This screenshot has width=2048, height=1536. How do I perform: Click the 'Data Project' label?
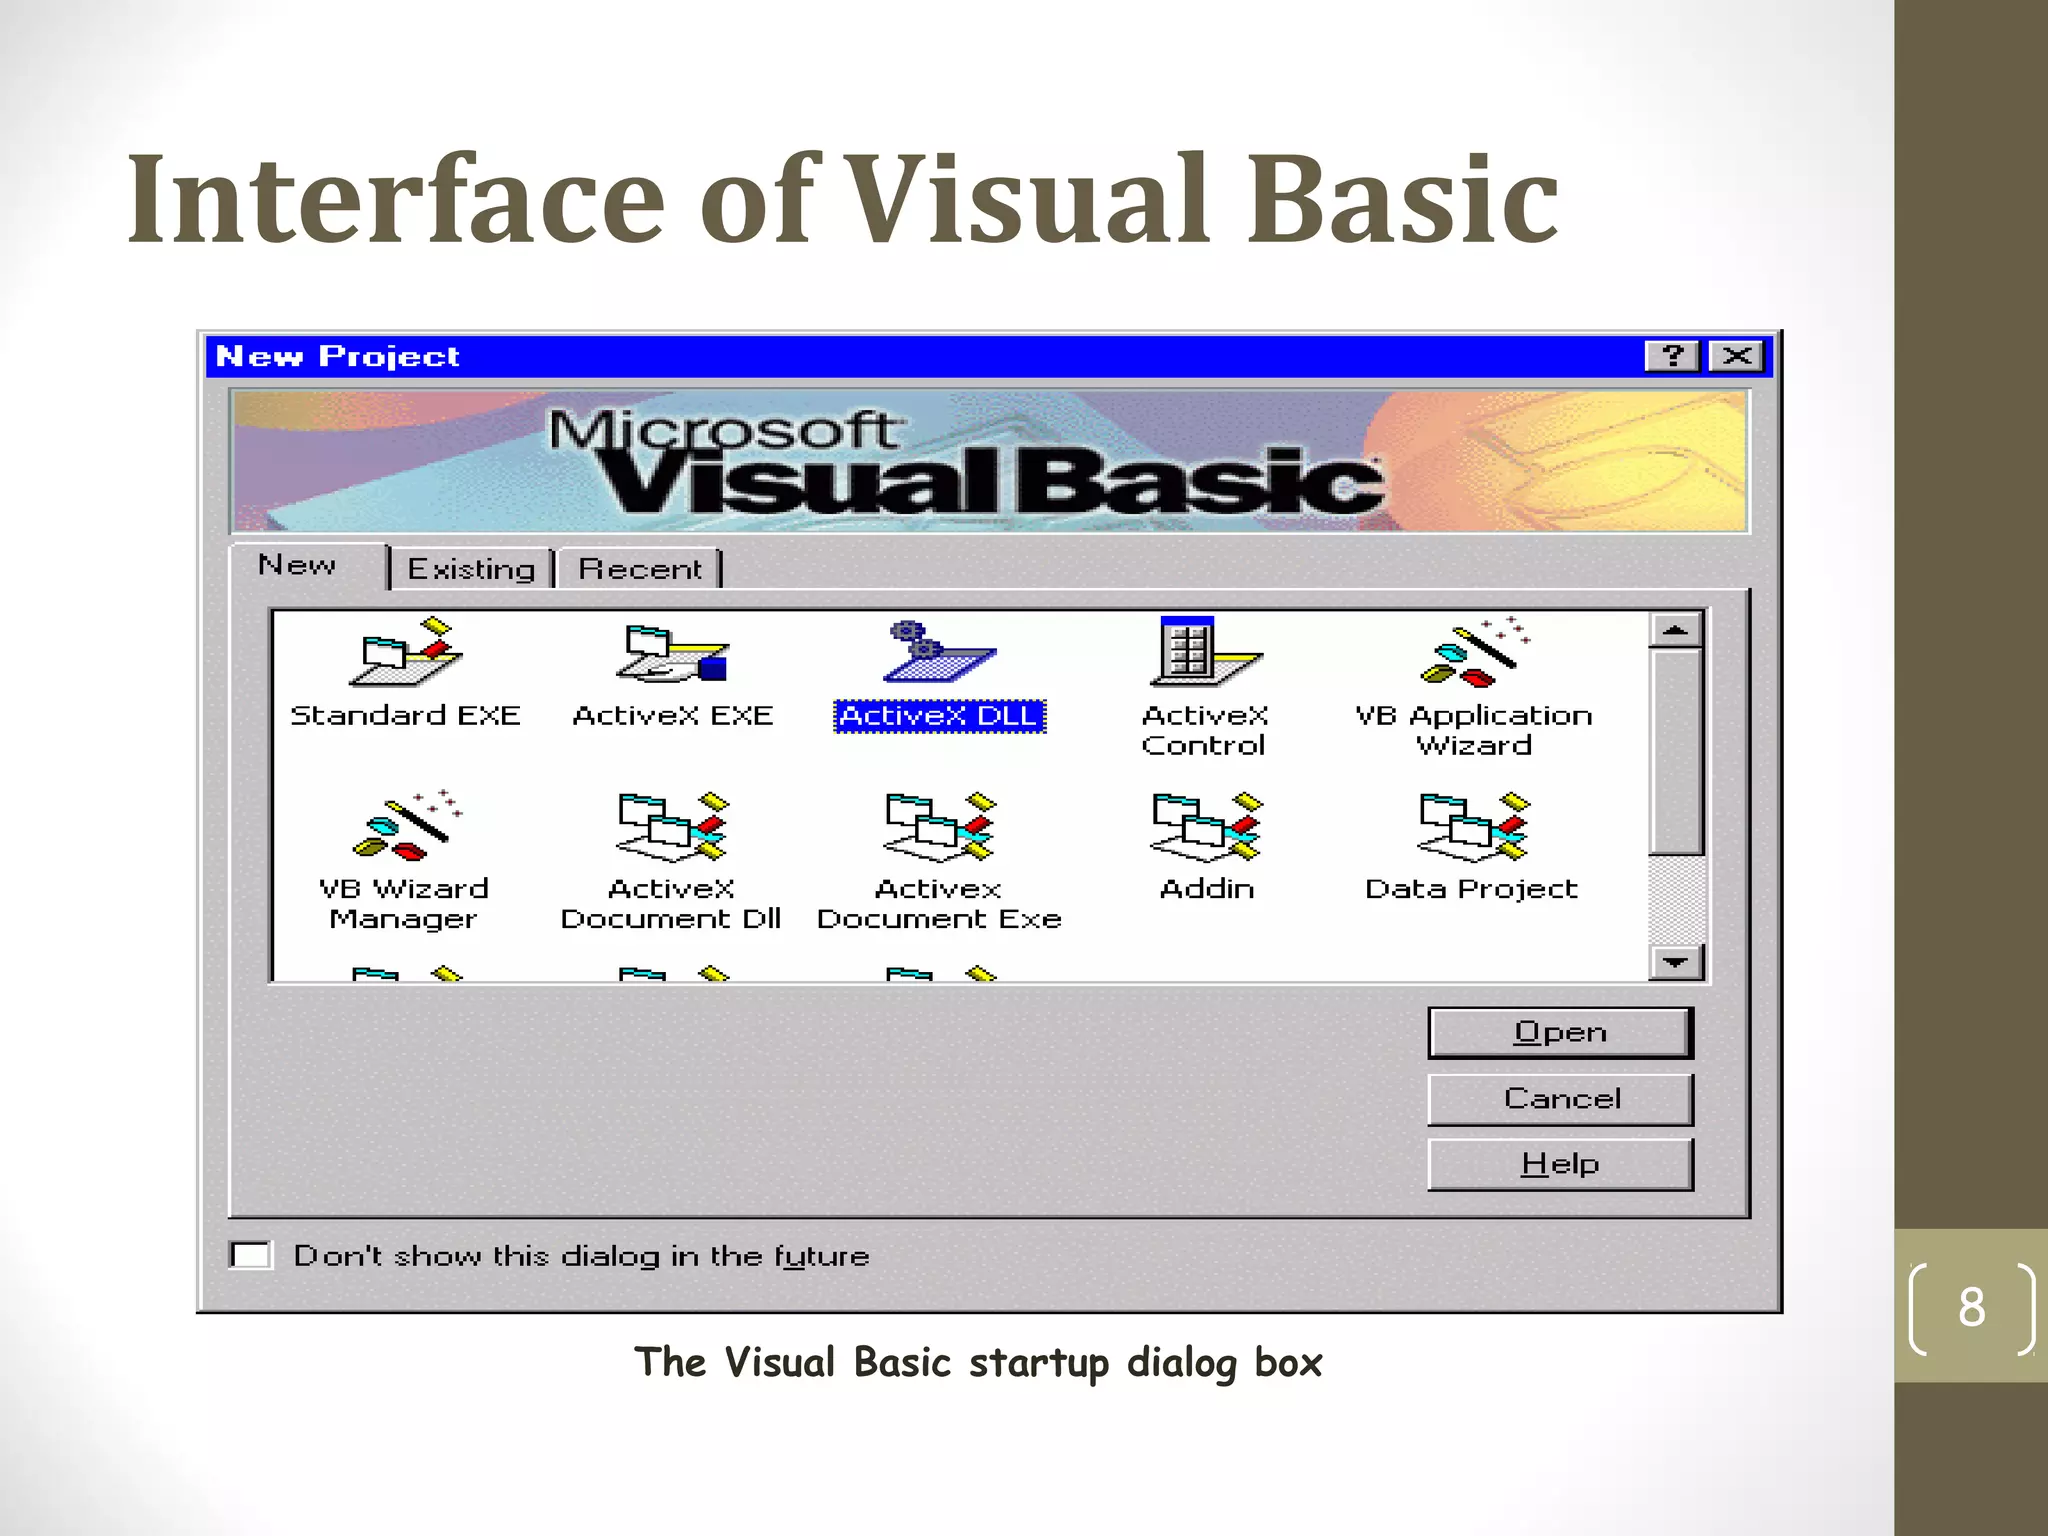click(1472, 890)
